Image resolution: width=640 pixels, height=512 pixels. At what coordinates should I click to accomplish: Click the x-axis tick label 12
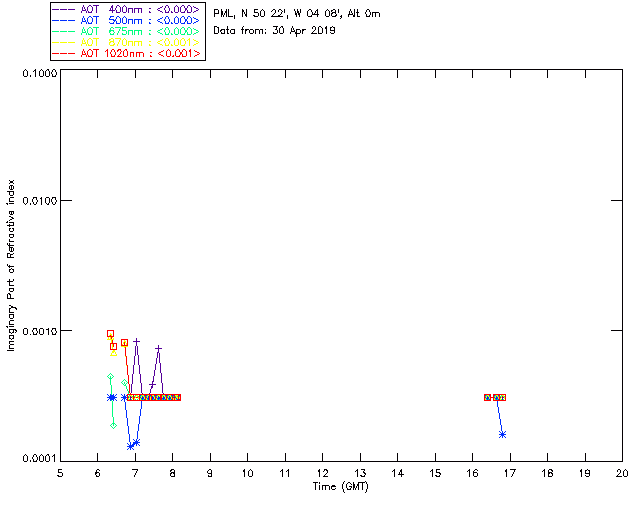tap(322, 473)
